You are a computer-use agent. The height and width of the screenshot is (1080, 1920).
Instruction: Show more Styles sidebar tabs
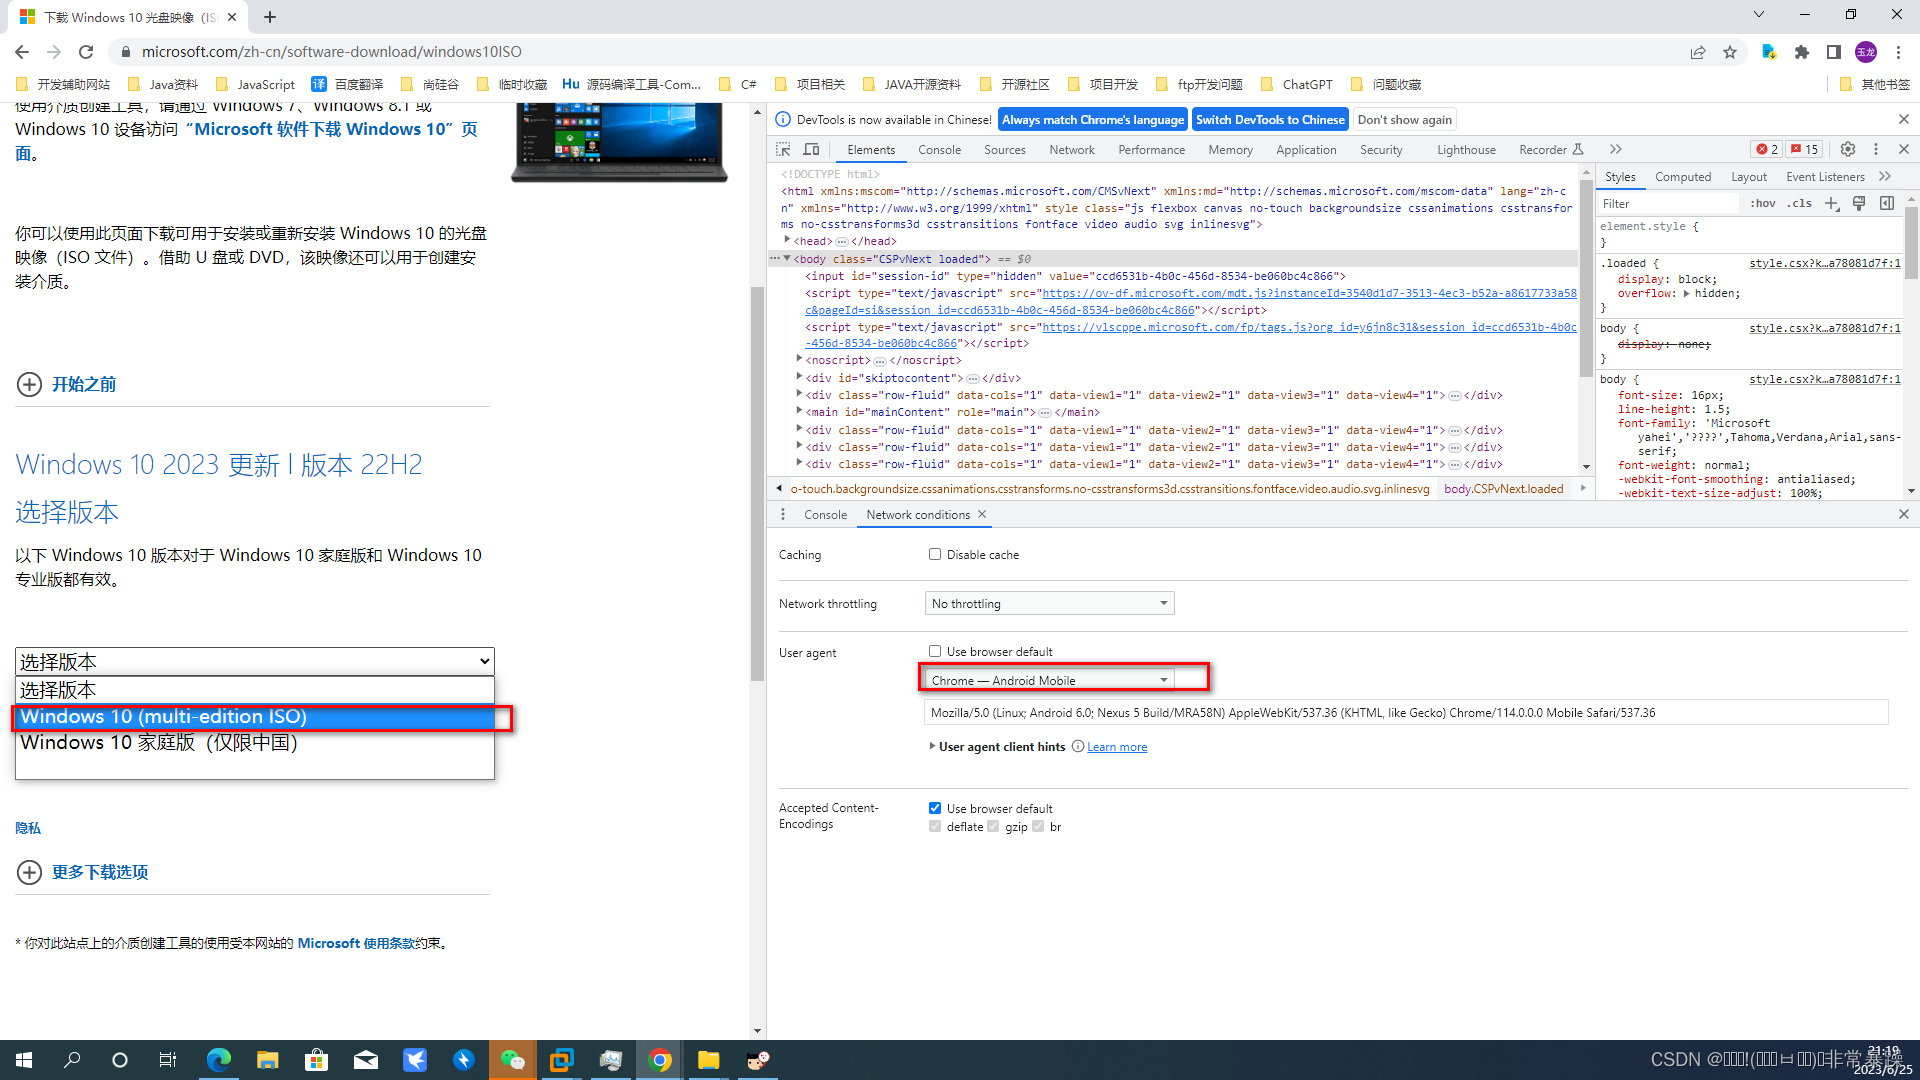tap(1885, 176)
